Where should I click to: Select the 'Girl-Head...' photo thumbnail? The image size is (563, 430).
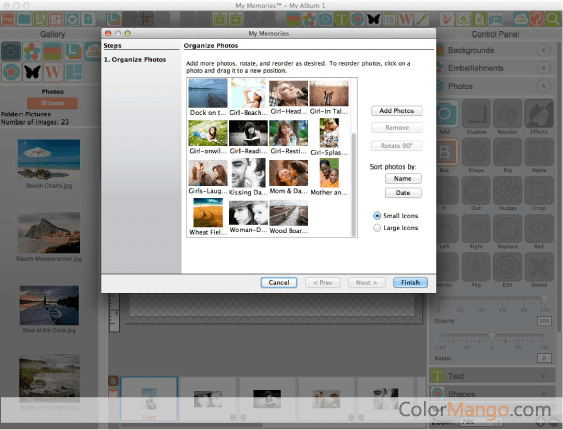coord(288,93)
